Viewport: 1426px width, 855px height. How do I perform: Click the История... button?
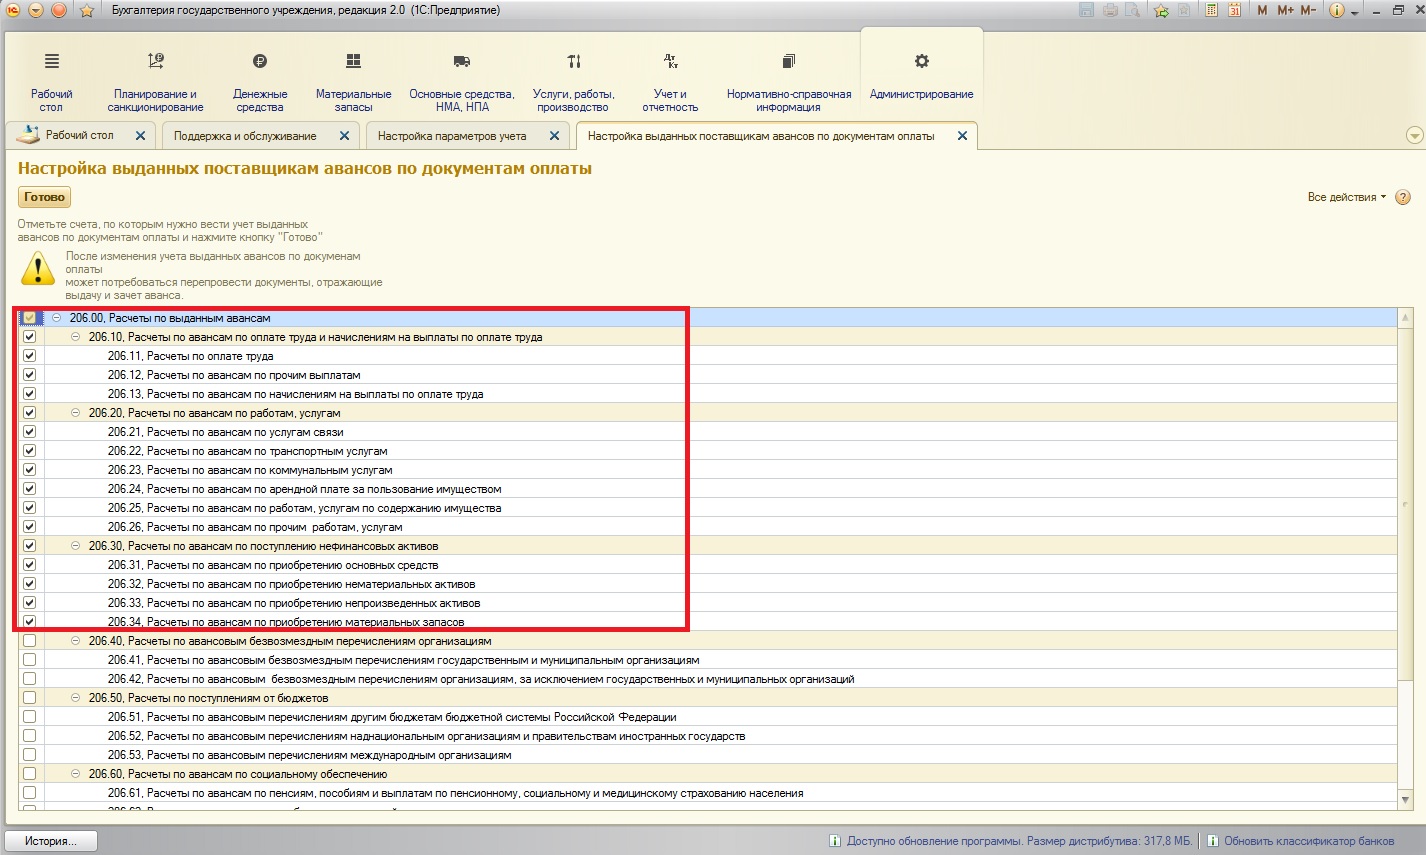tap(51, 841)
